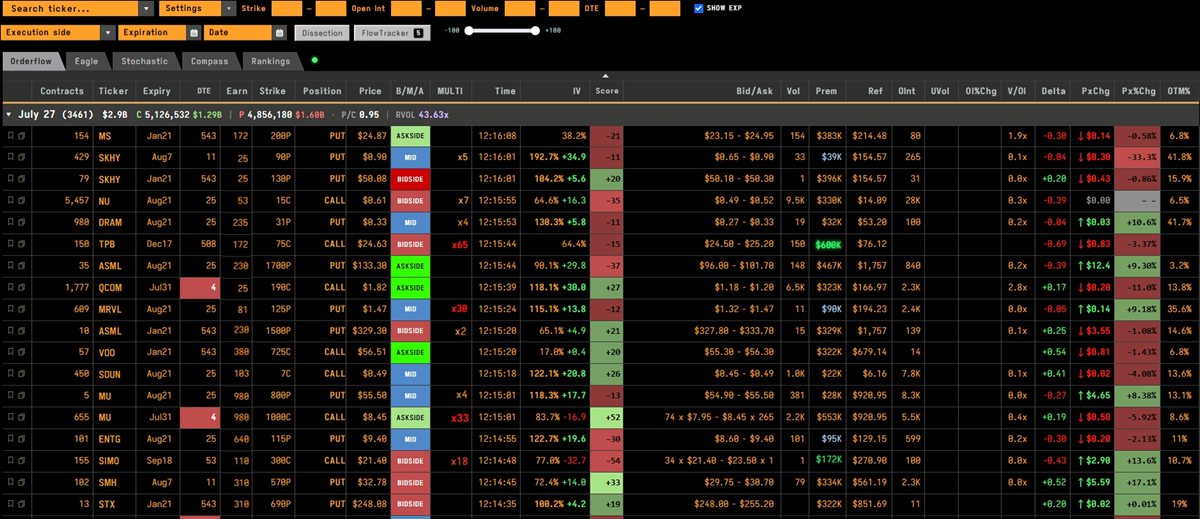Sort by the OTM% column header

[x=1179, y=91]
